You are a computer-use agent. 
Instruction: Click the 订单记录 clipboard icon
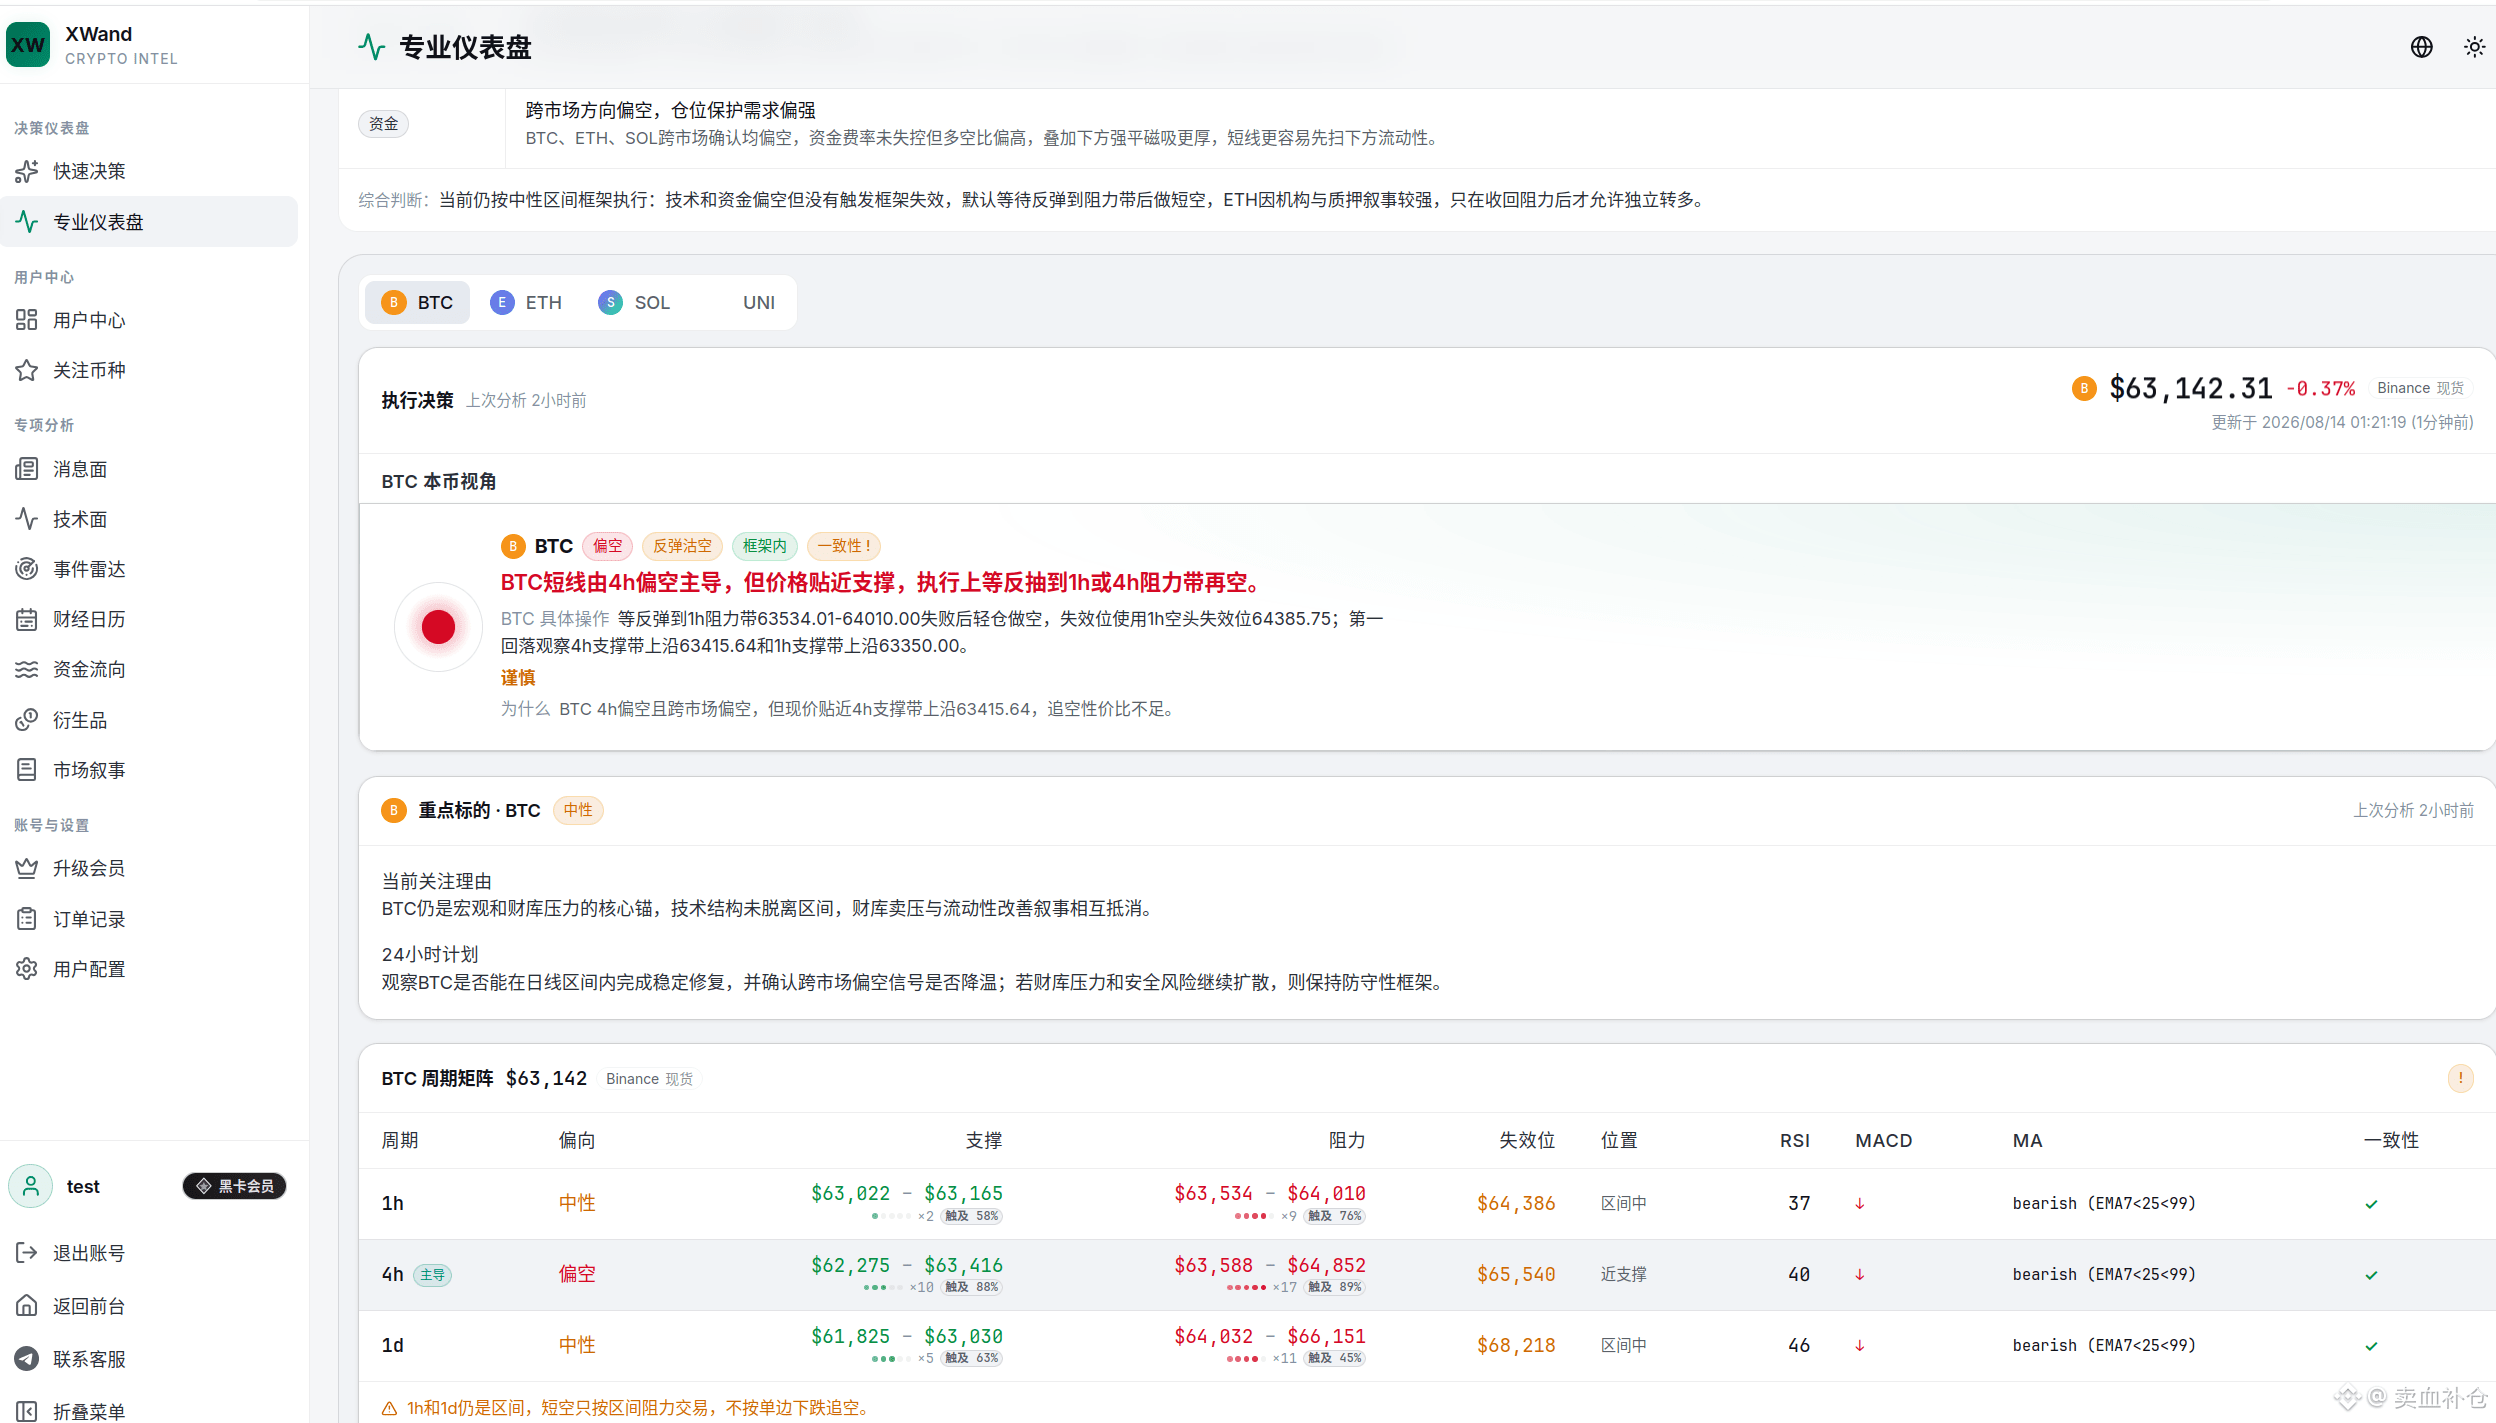pos(27,919)
